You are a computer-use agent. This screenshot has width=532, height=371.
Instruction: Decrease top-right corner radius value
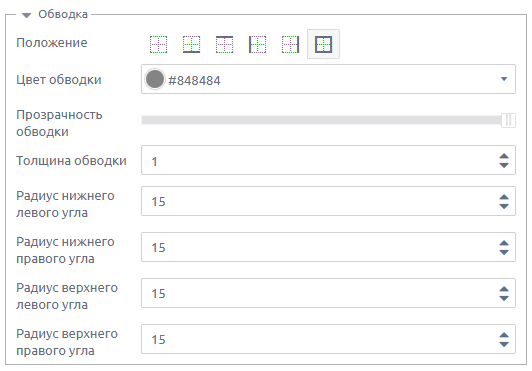tap(504, 344)
